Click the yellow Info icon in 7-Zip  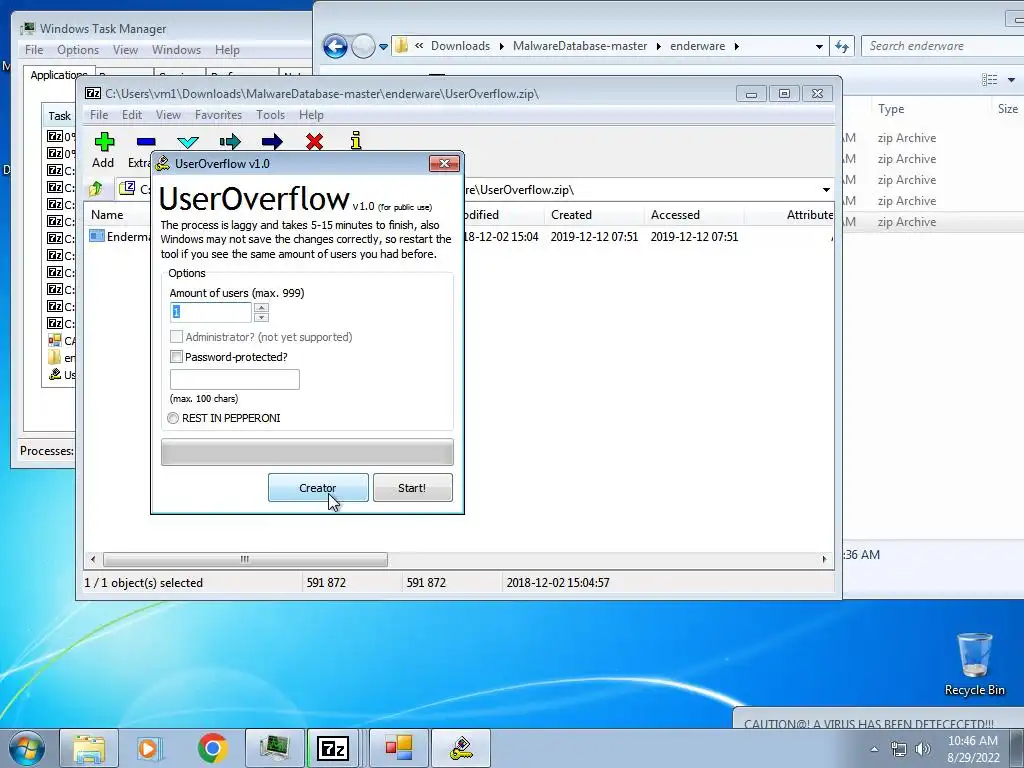pos(356,140)
